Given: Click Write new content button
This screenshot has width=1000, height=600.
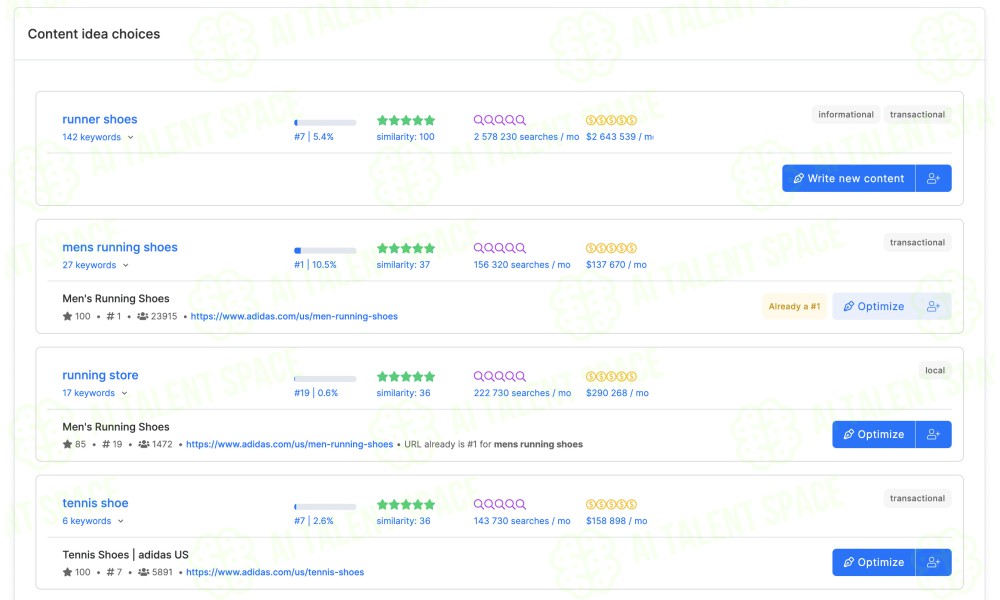Looking at the screenshot, I should point(849,179).
